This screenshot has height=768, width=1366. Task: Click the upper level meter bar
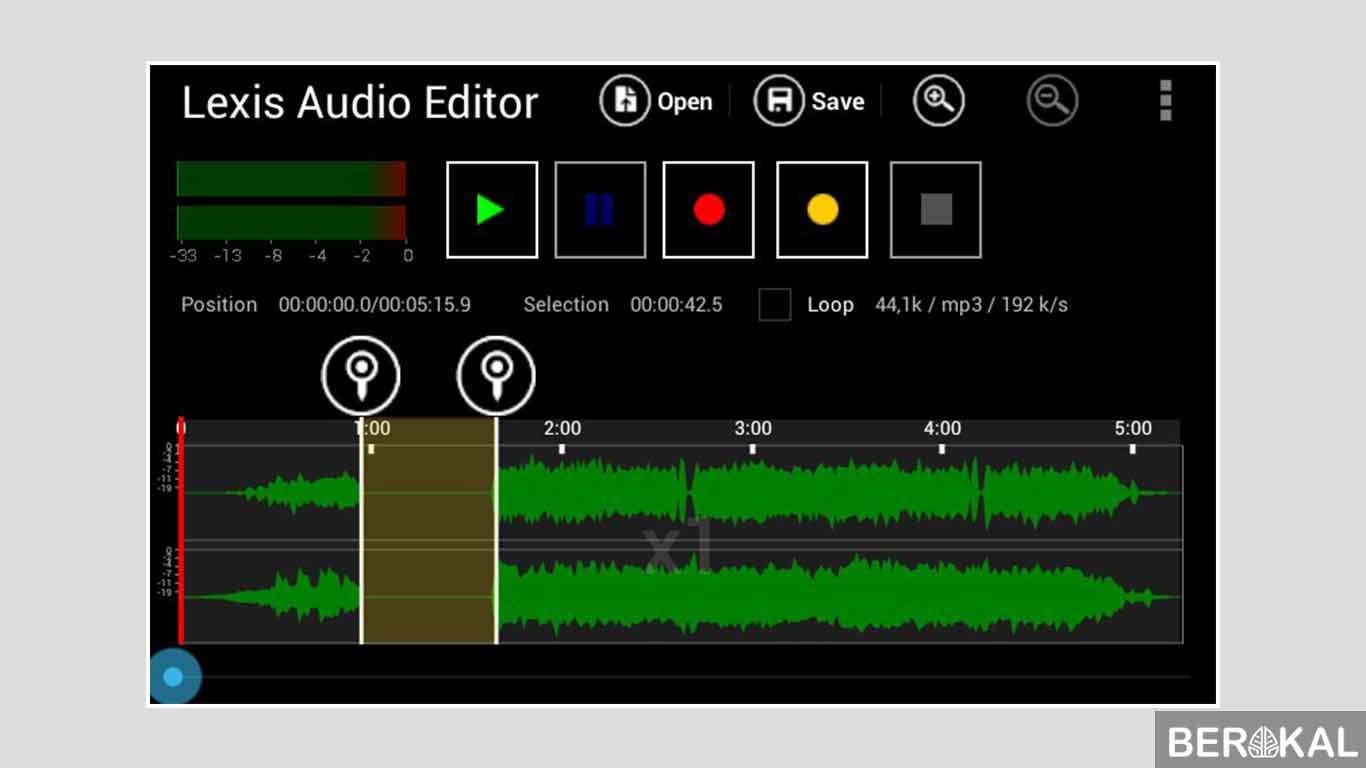point(291,179)
